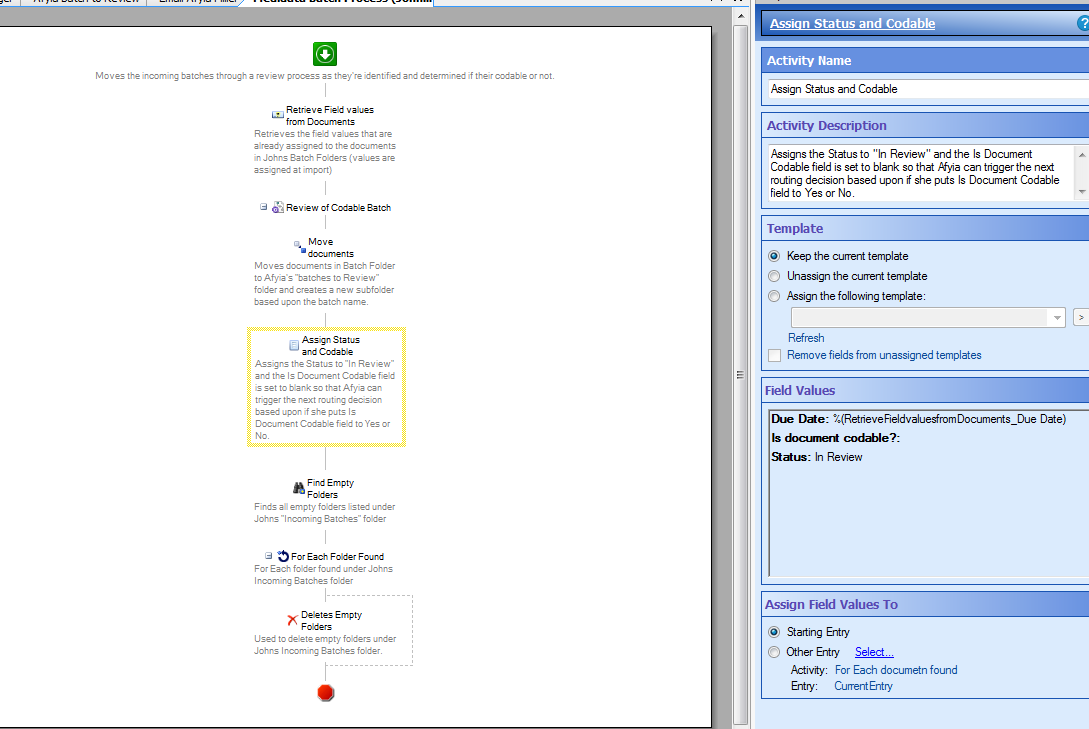This screenshot has width=1089, height=729.
Task: Click the Remove fields from unassigned templates label
Action: 884,355
